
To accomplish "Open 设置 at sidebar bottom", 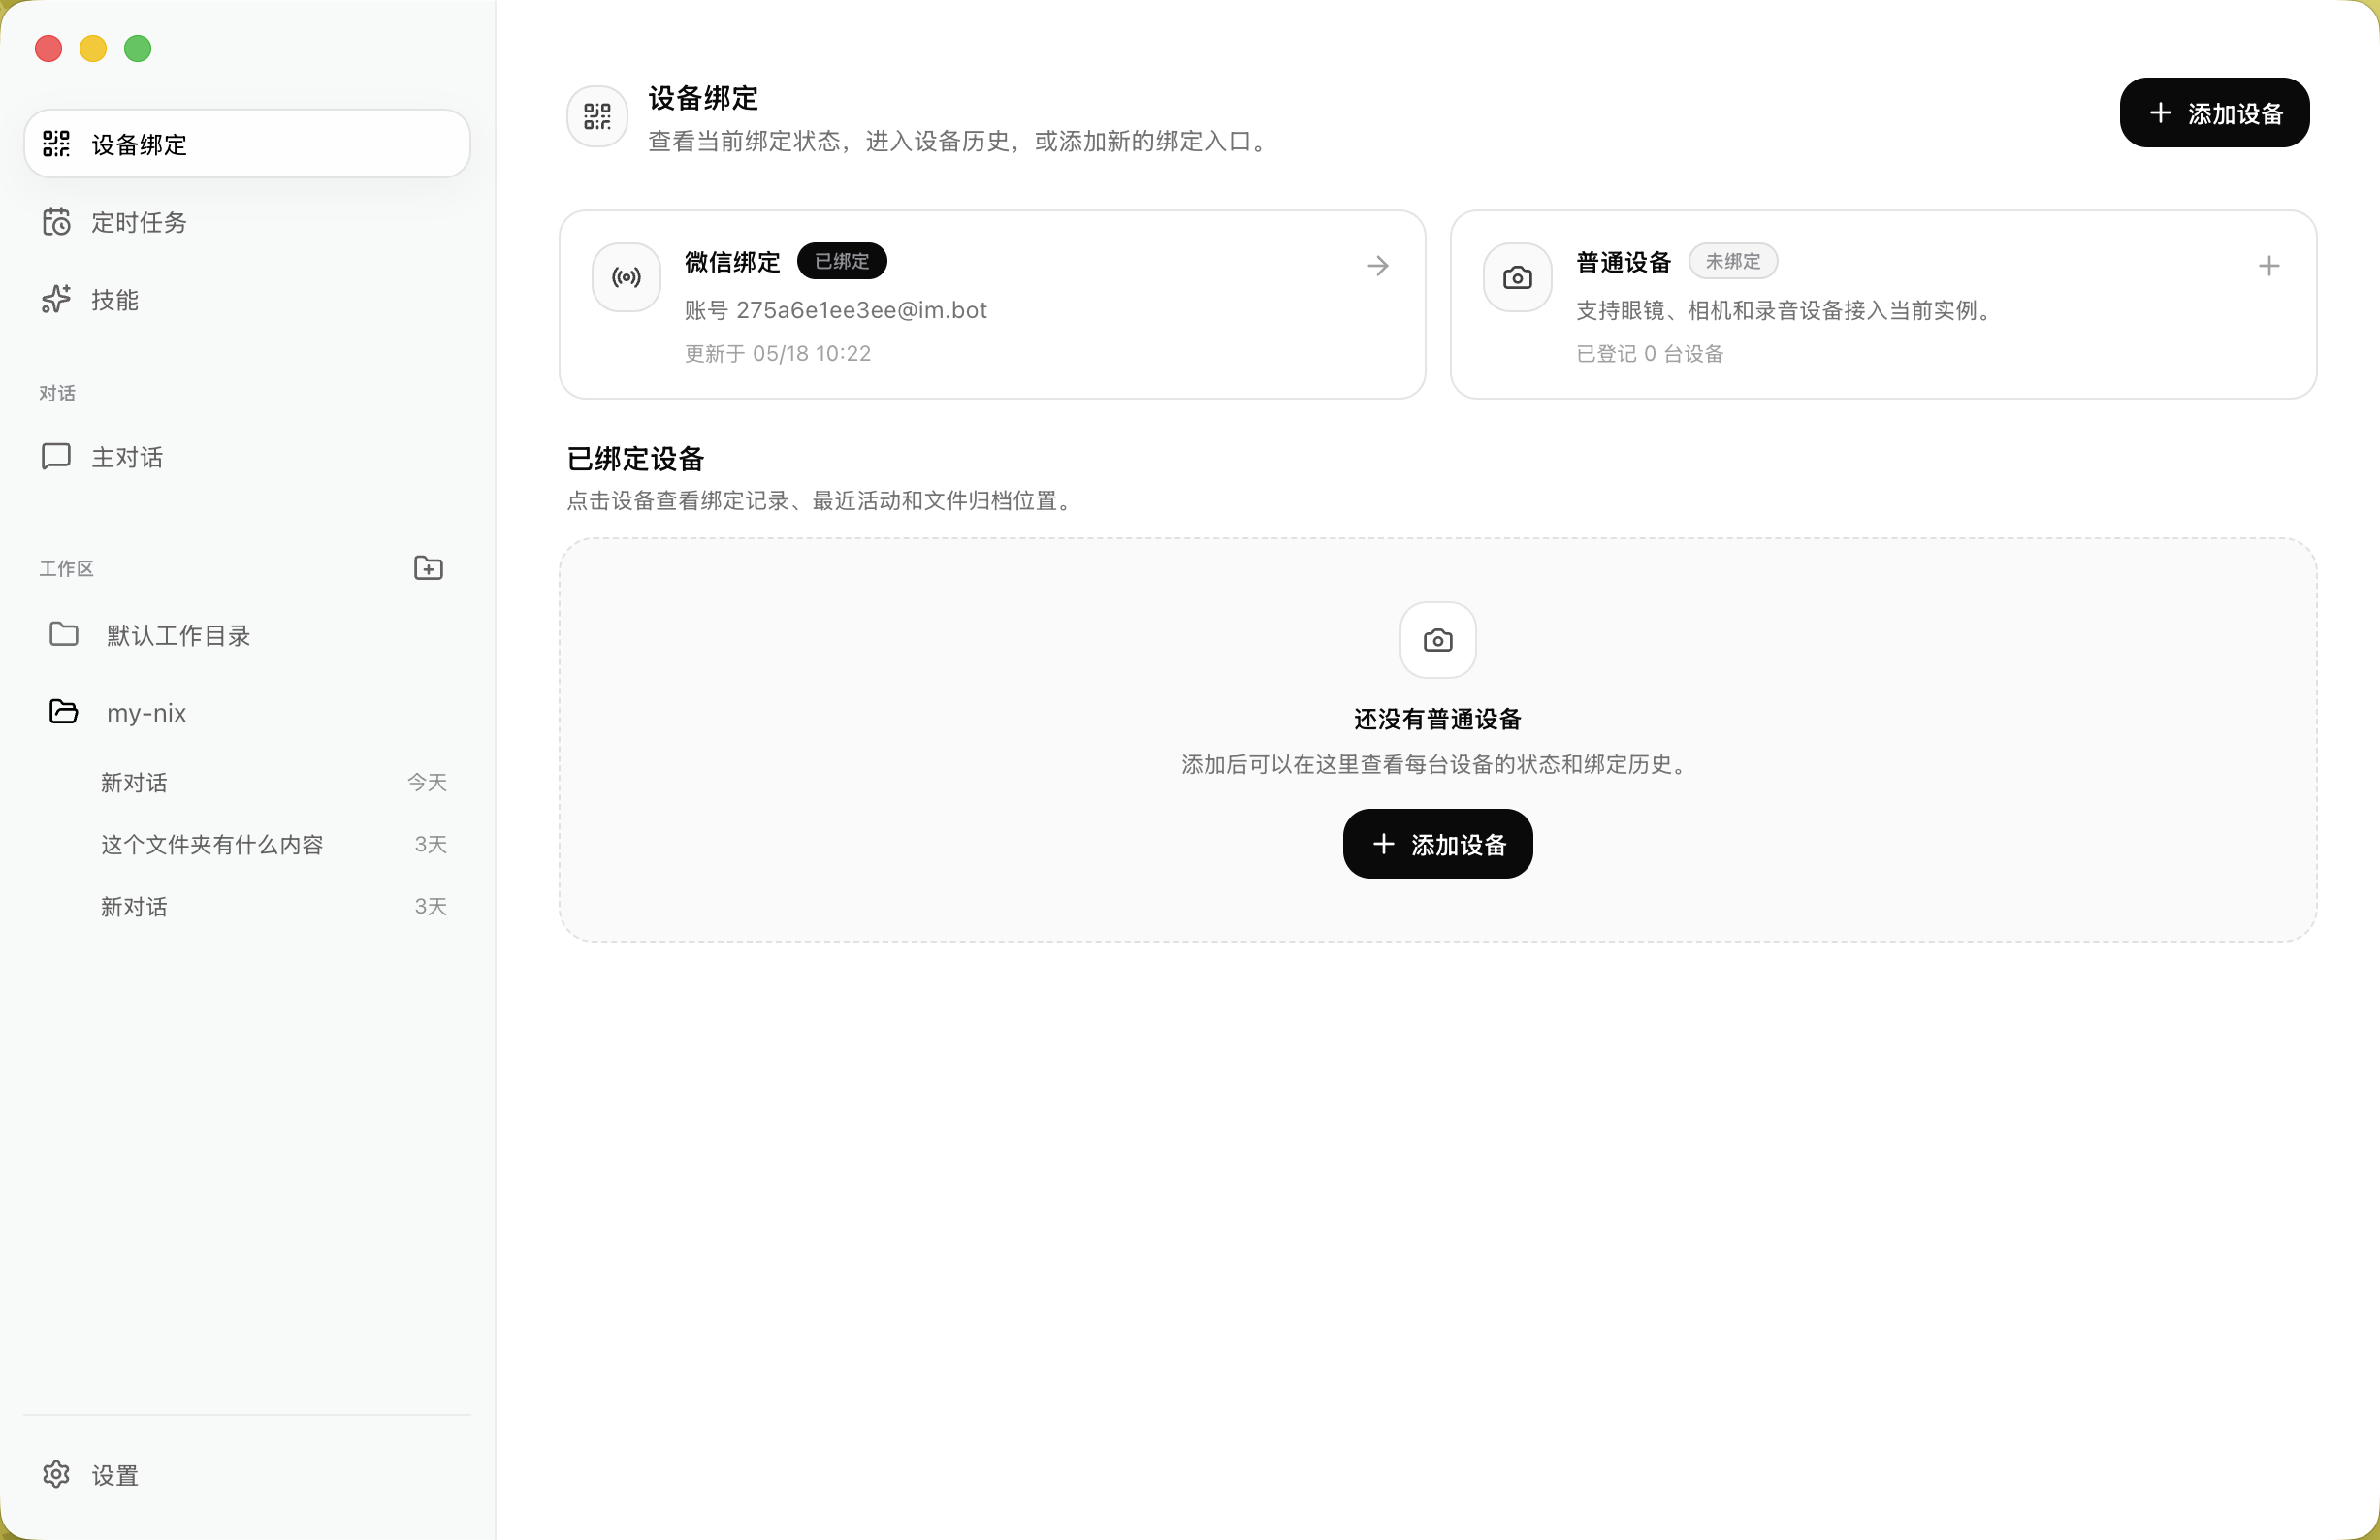I will (246, 1475).
